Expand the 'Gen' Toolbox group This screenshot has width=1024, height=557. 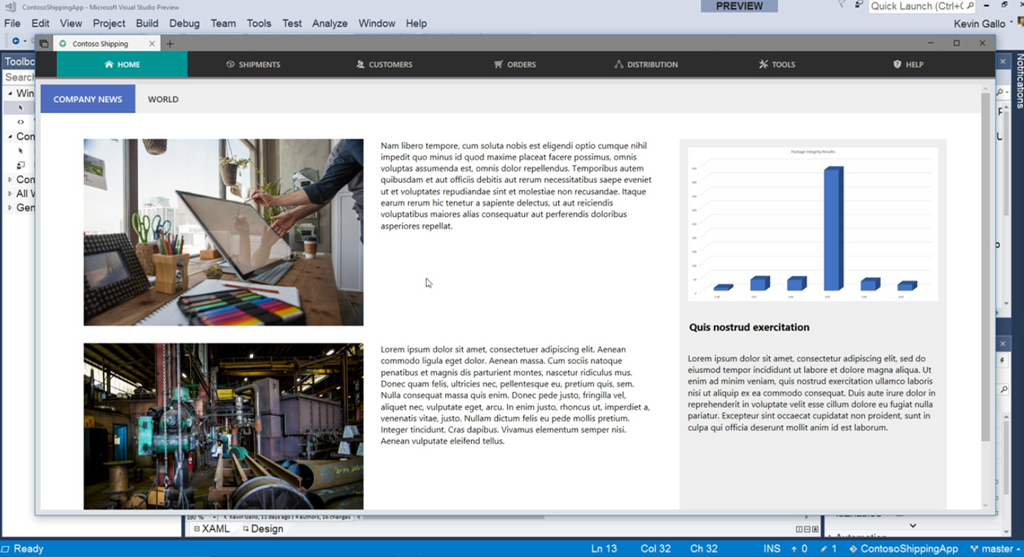10,208
